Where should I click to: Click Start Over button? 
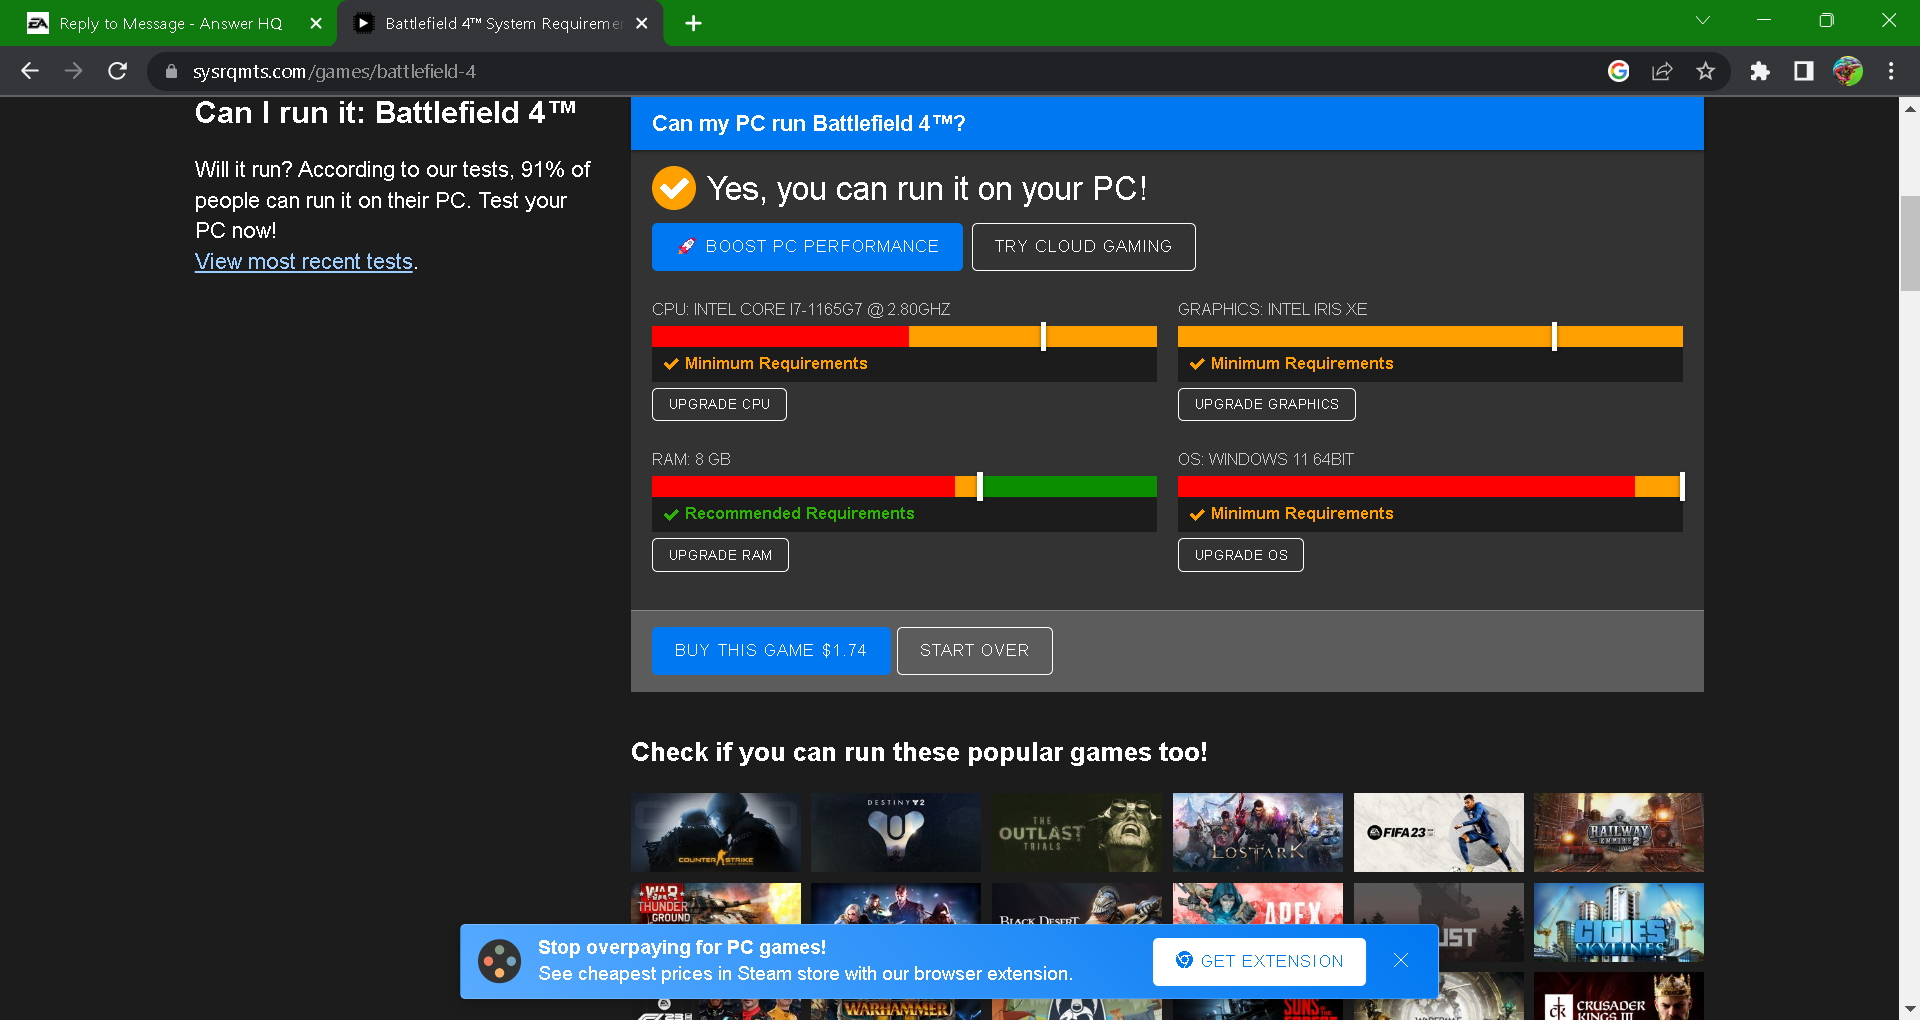tap(974, 651)
